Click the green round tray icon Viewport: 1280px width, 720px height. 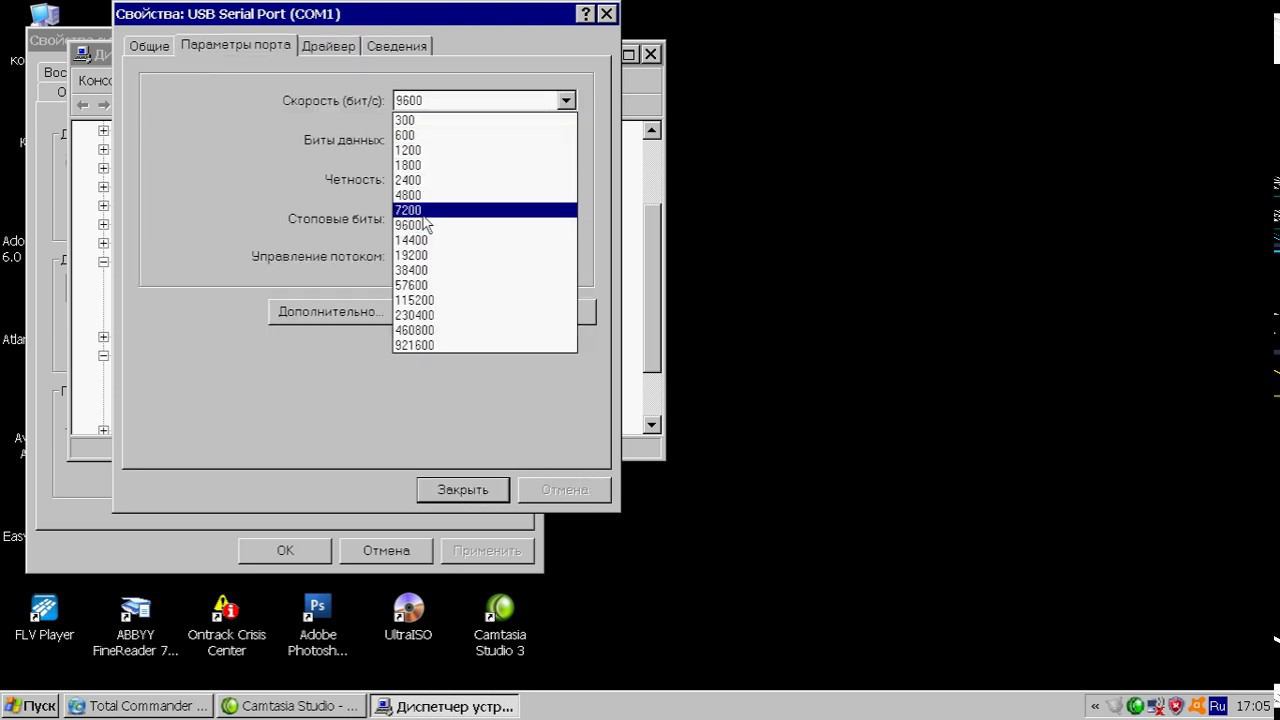(1135, 706)
